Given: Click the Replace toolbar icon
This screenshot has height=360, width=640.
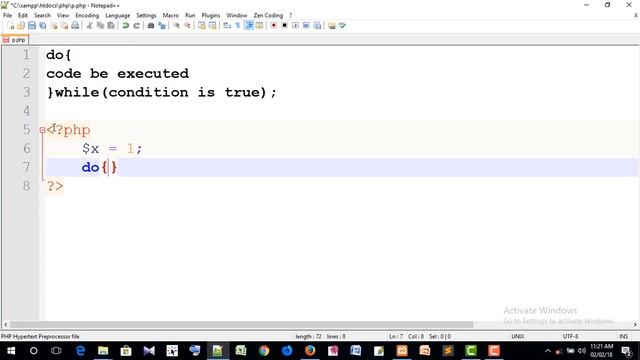Looking at the screenshot, I should coord(162,26).
